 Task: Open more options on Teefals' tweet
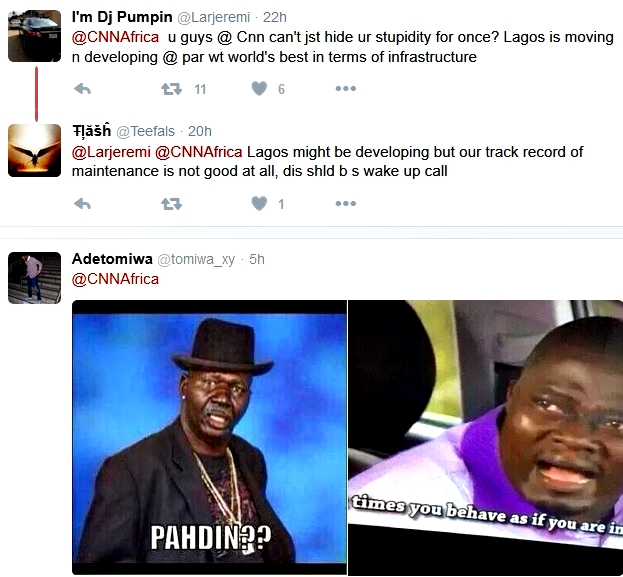(346, 204)
